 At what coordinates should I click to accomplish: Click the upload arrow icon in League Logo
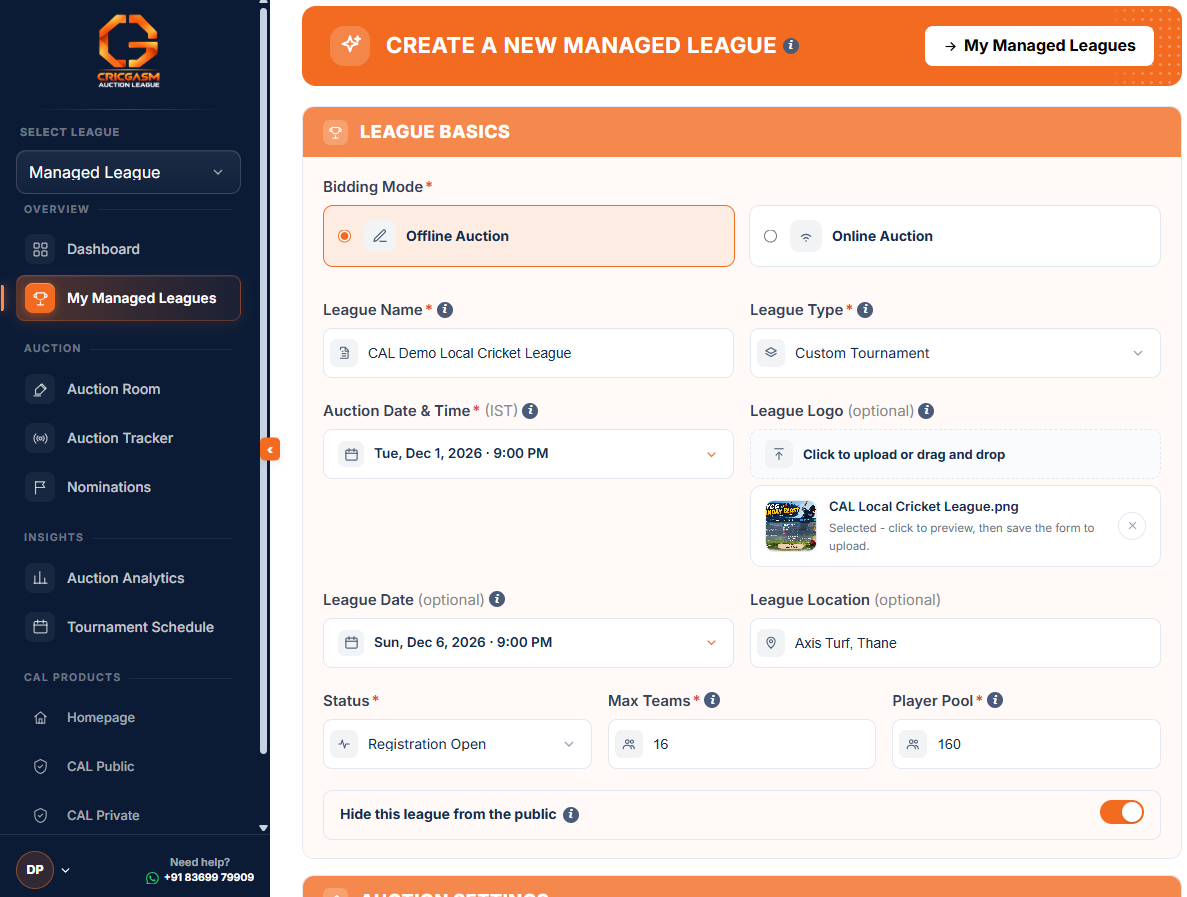[x=779, y=454]
